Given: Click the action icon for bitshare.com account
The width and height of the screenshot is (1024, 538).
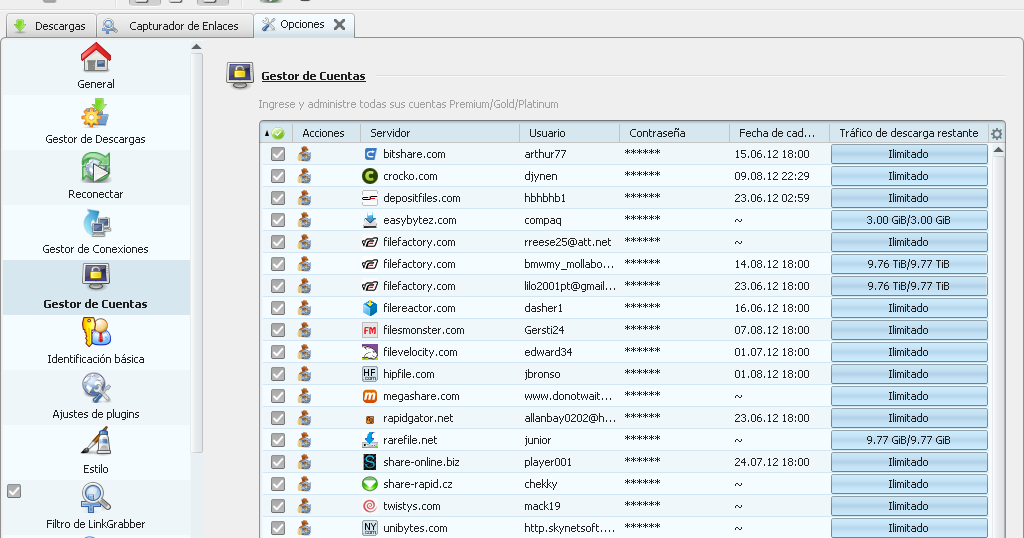Looking at the screenshot, I should pos(304,154).
